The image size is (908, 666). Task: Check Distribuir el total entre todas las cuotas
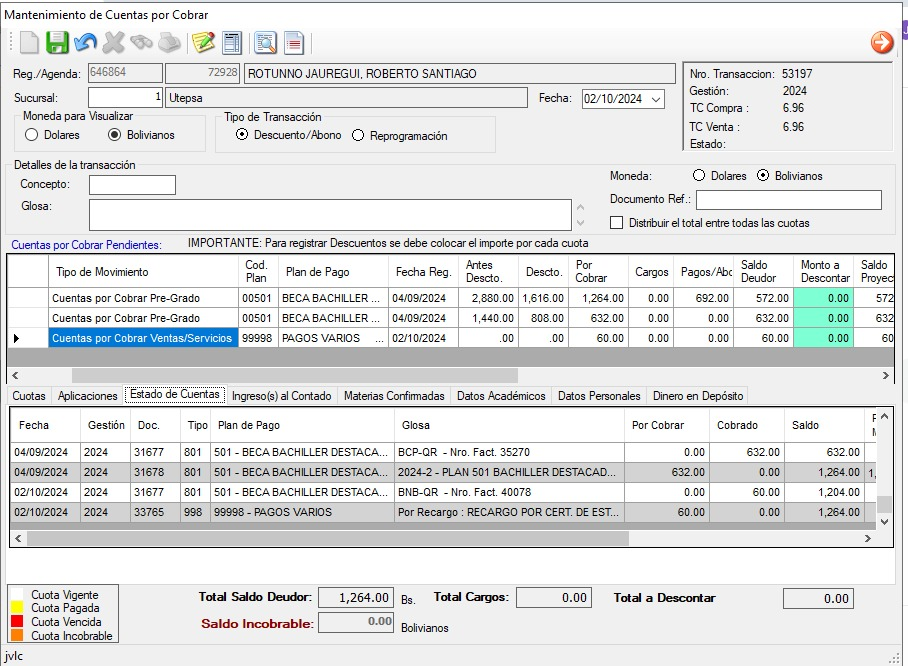pos(617,223)
